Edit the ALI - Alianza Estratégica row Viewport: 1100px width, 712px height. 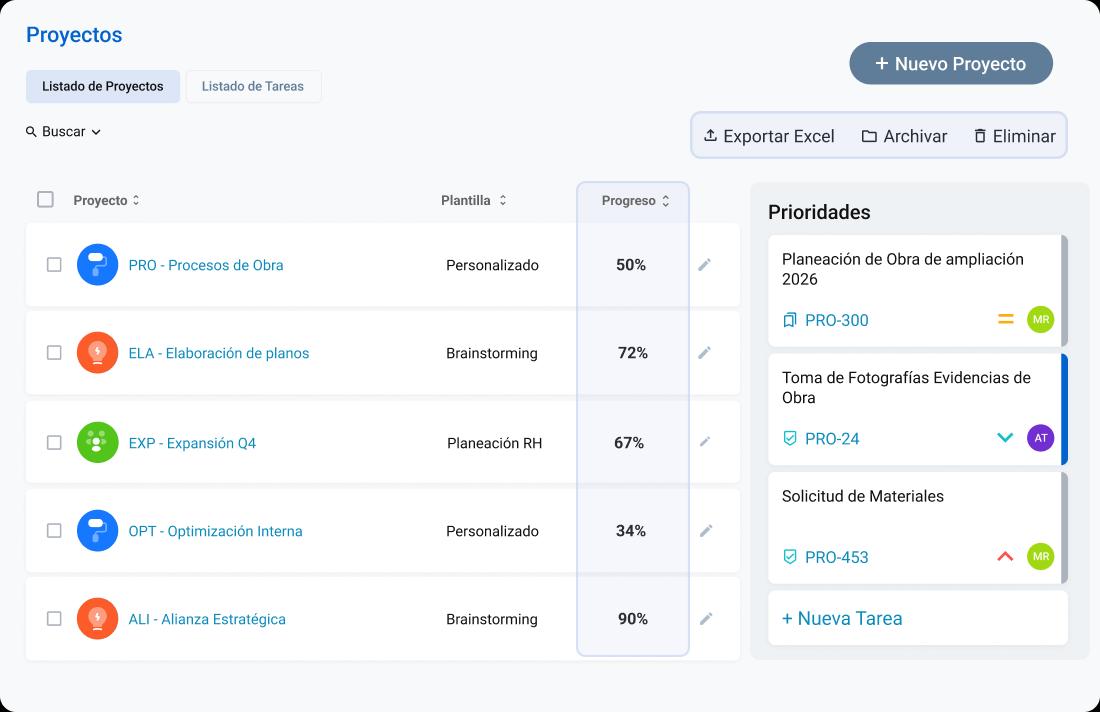coord(706,618)
